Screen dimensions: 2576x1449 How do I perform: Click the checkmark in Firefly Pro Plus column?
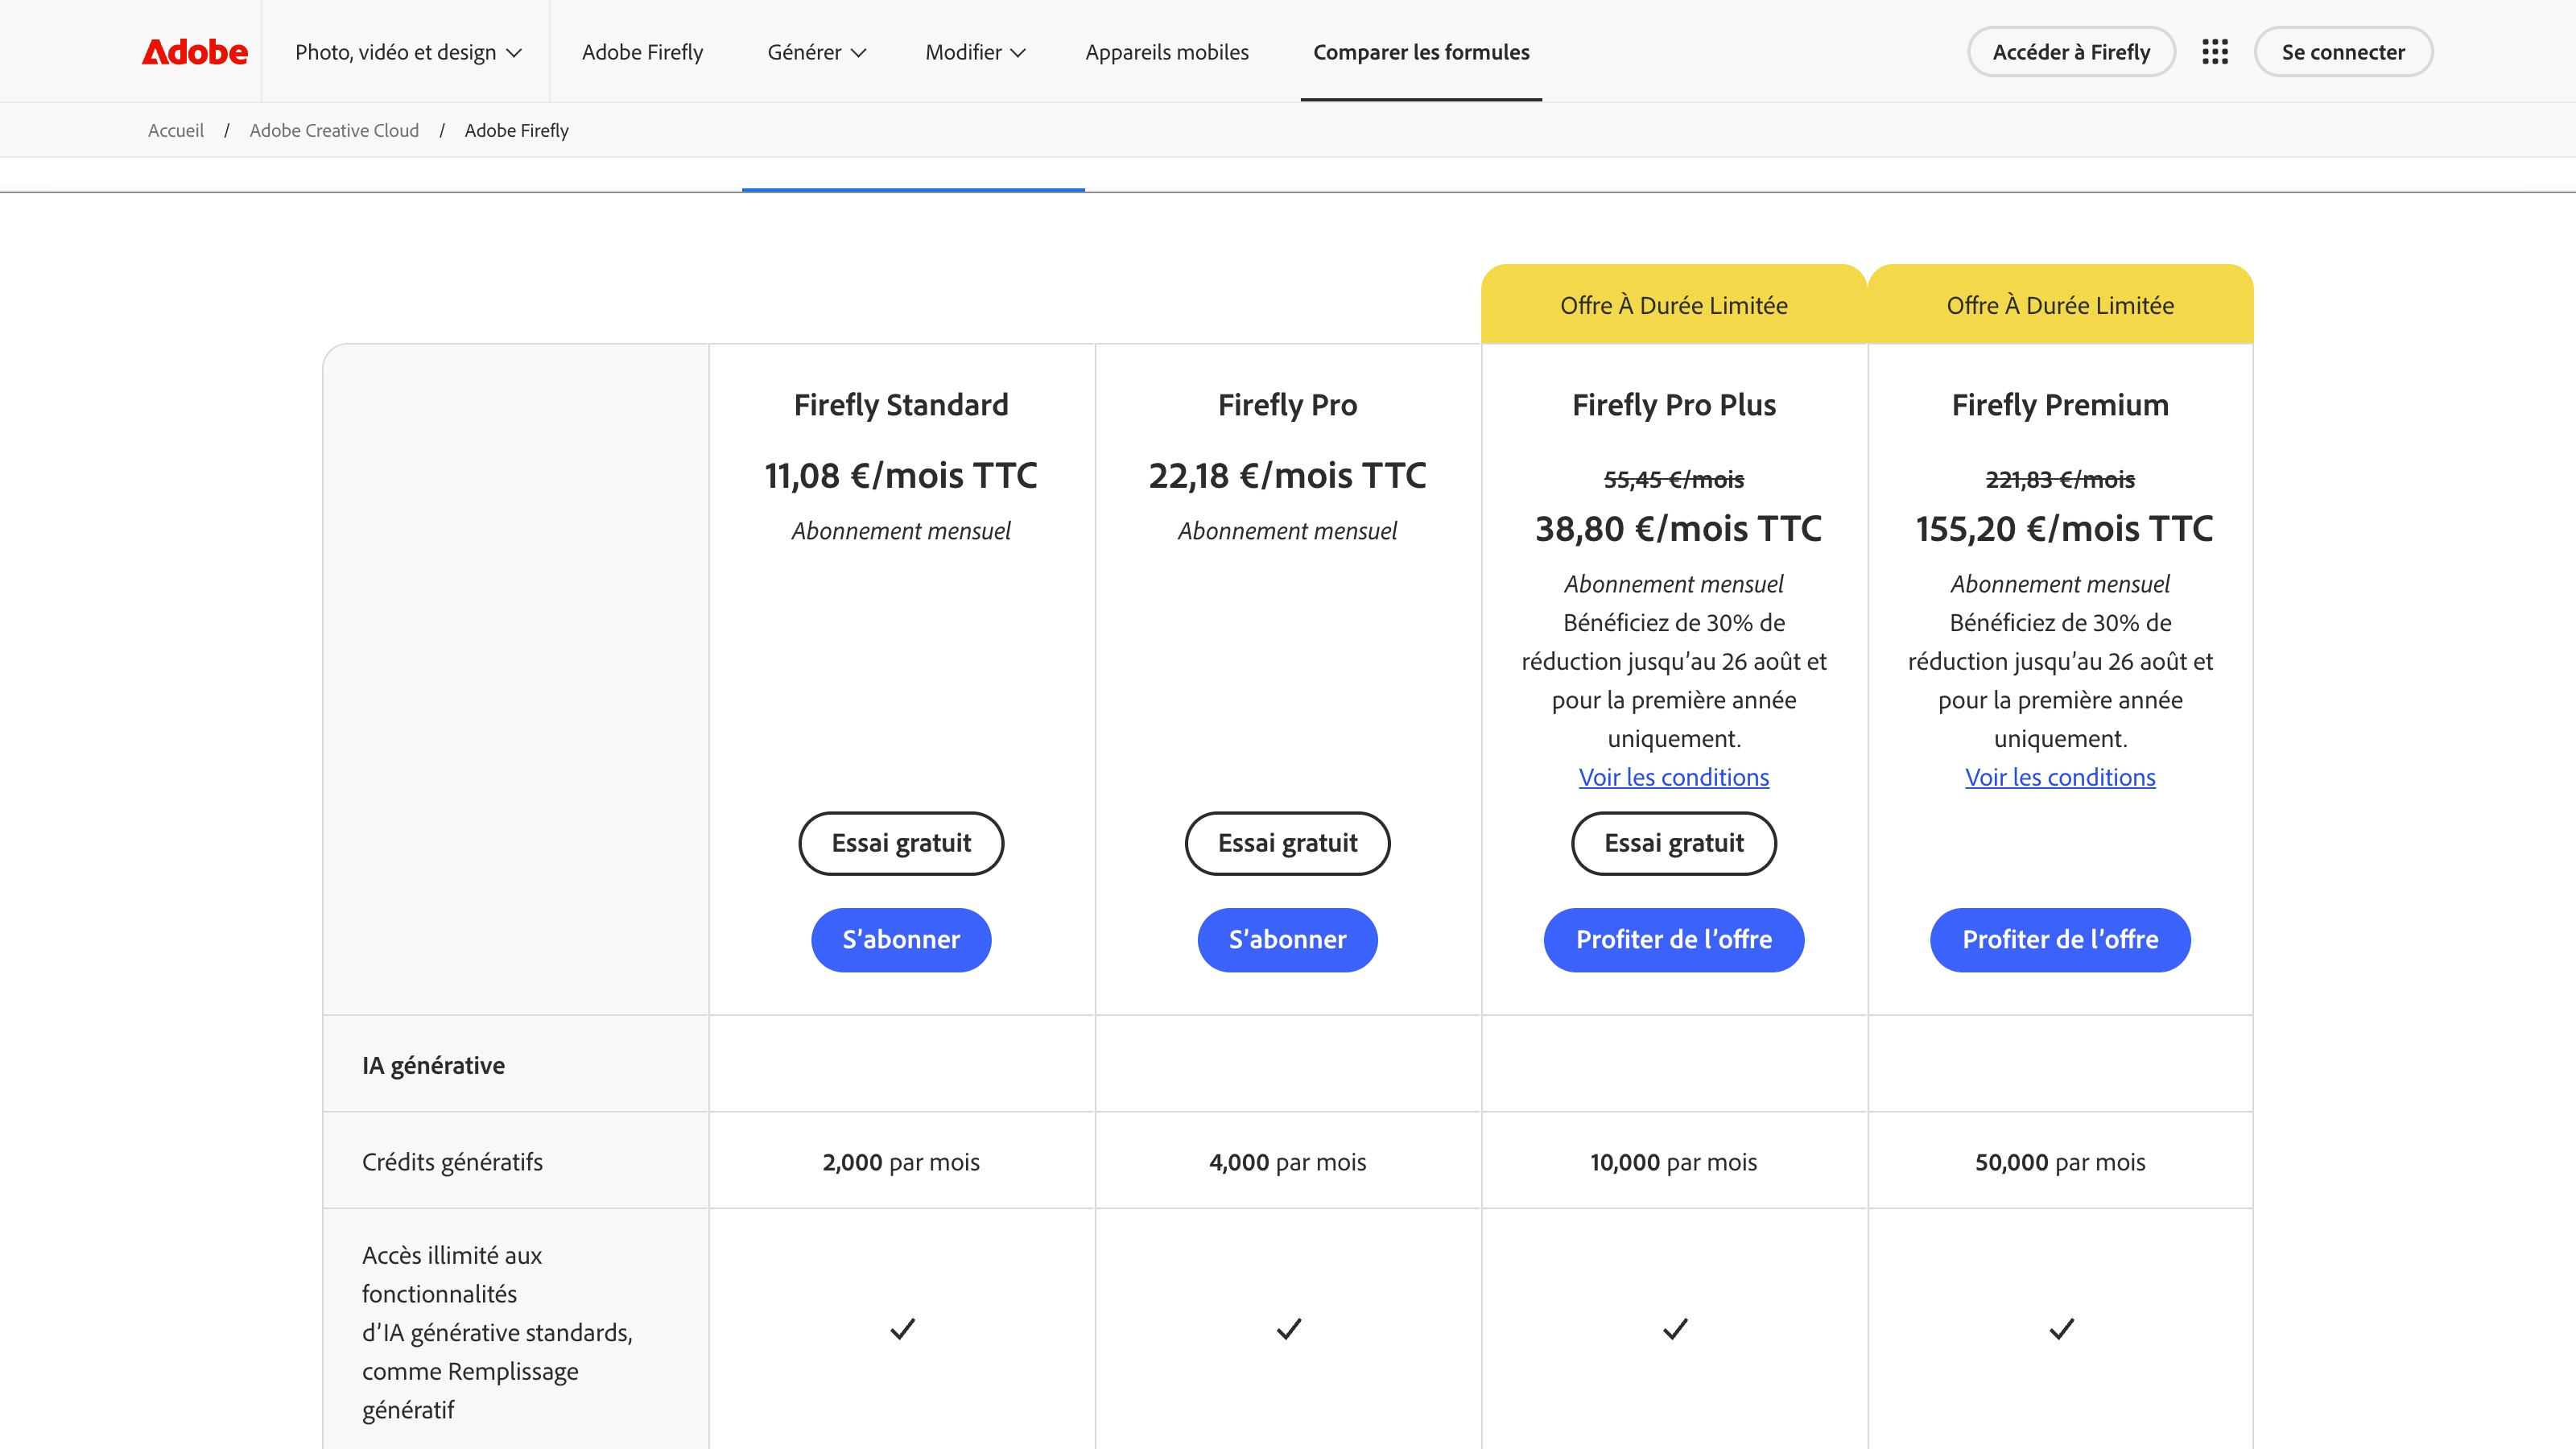click(1675, 1329)
